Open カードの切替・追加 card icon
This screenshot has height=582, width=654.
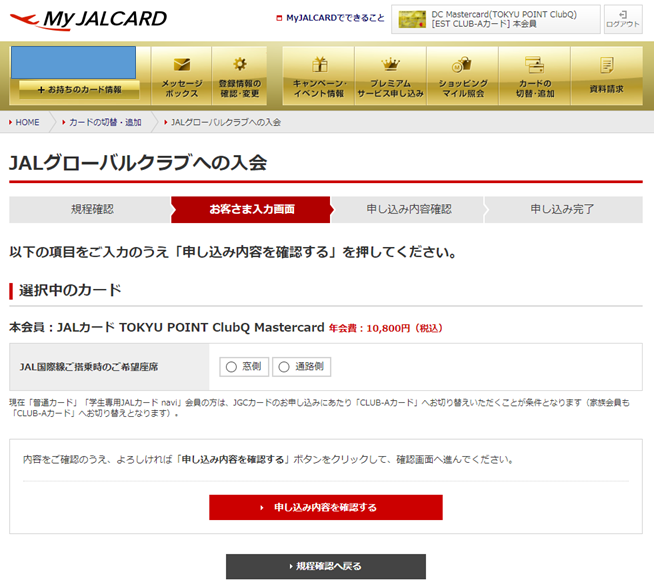click(x=534, y=64)
